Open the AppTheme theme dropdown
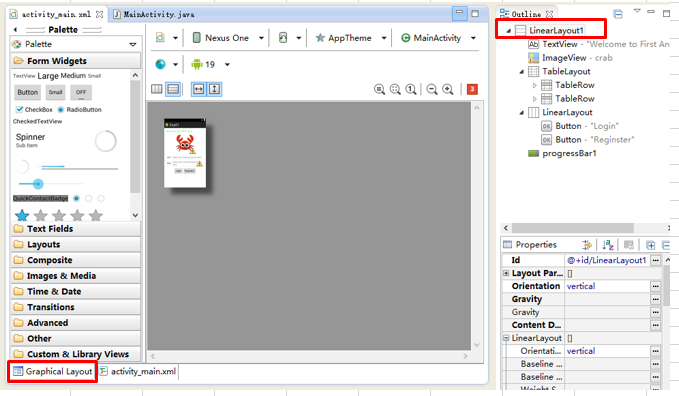 (384, 38)
